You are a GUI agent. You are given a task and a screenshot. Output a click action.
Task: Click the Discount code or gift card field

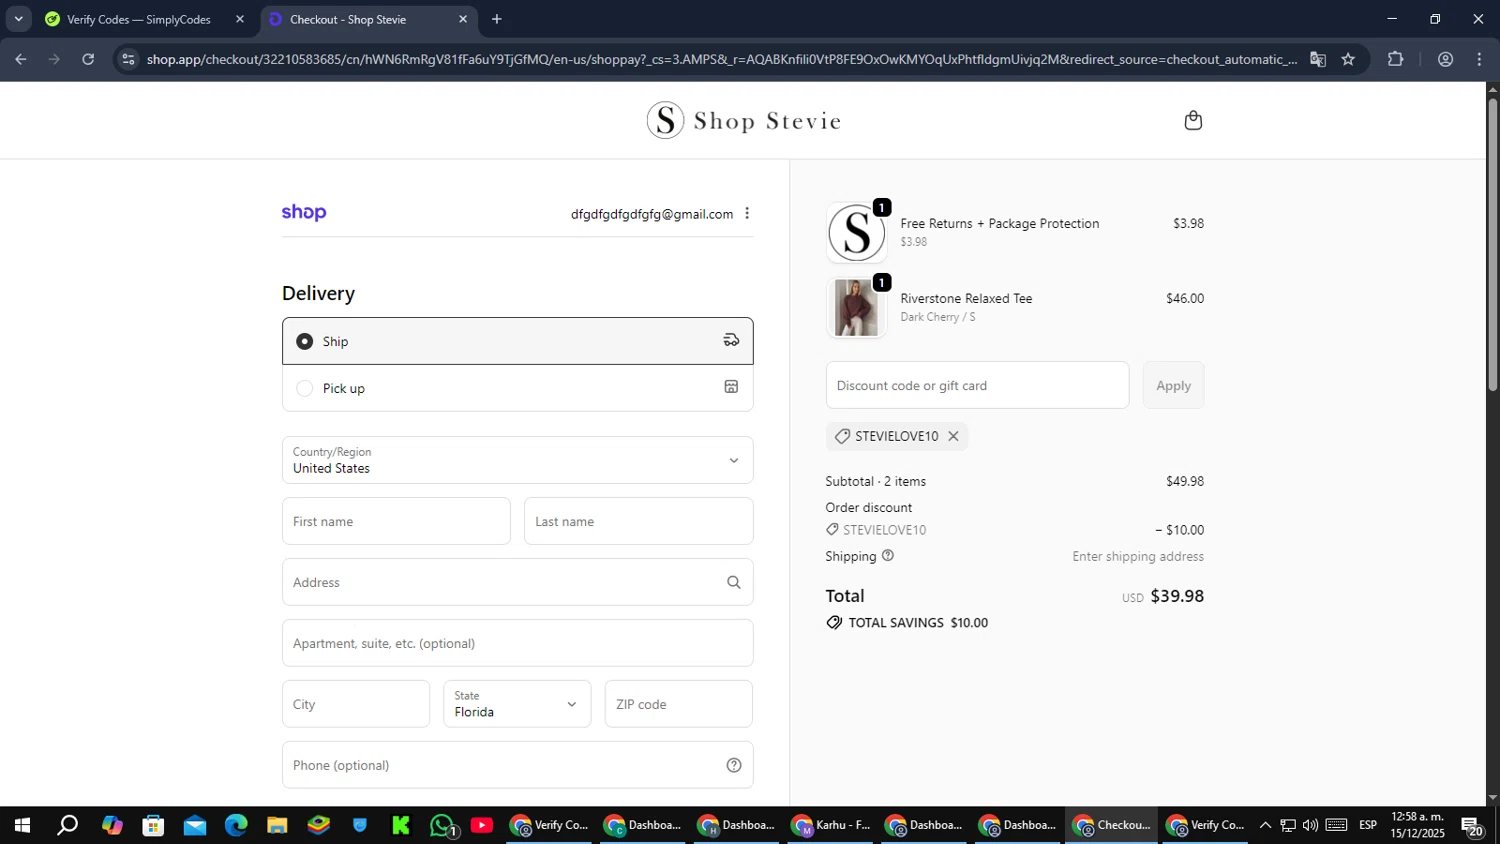click(977, 385)
